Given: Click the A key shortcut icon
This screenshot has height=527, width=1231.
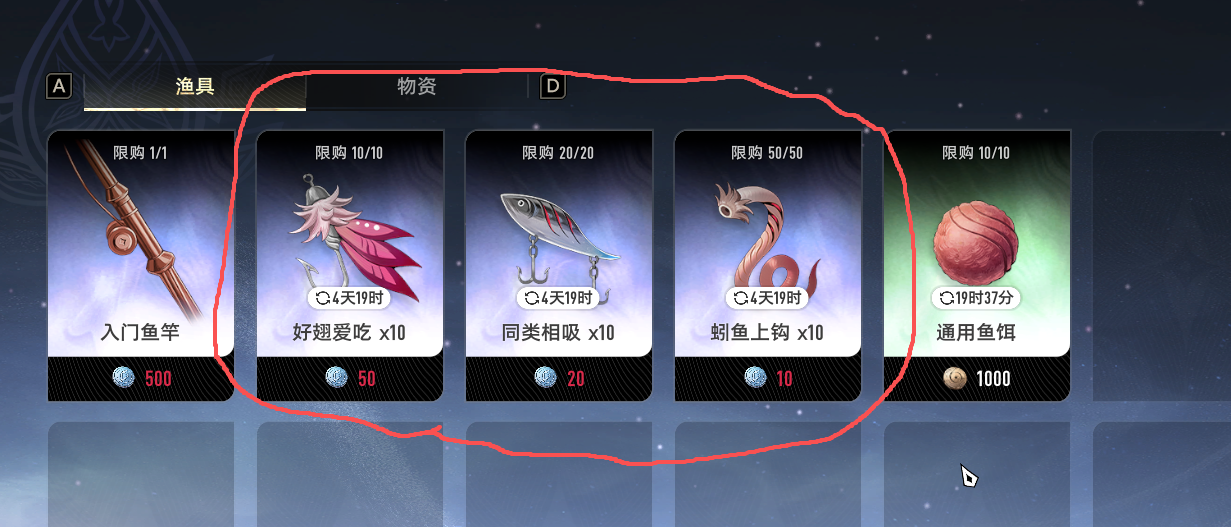Looking at the screenshot, I should tap(59, 86).
